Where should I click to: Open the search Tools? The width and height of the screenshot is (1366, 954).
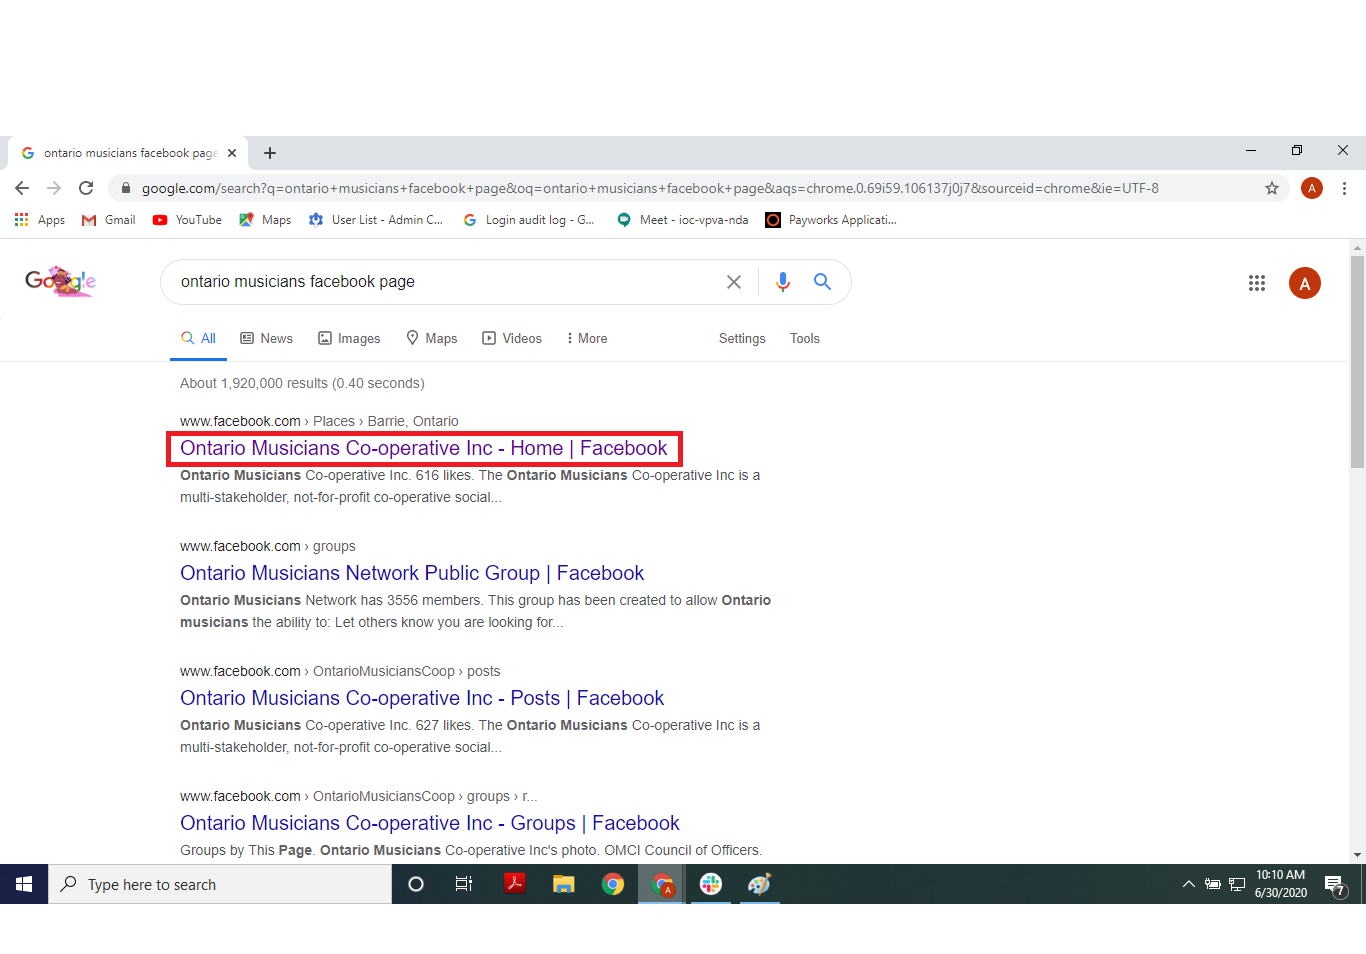click(x=805, y=339)
